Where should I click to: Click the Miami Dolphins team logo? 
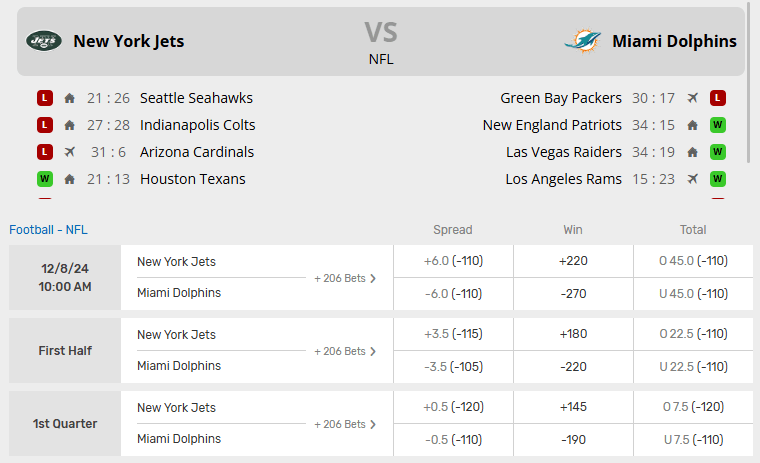click(x=582, y=41)
